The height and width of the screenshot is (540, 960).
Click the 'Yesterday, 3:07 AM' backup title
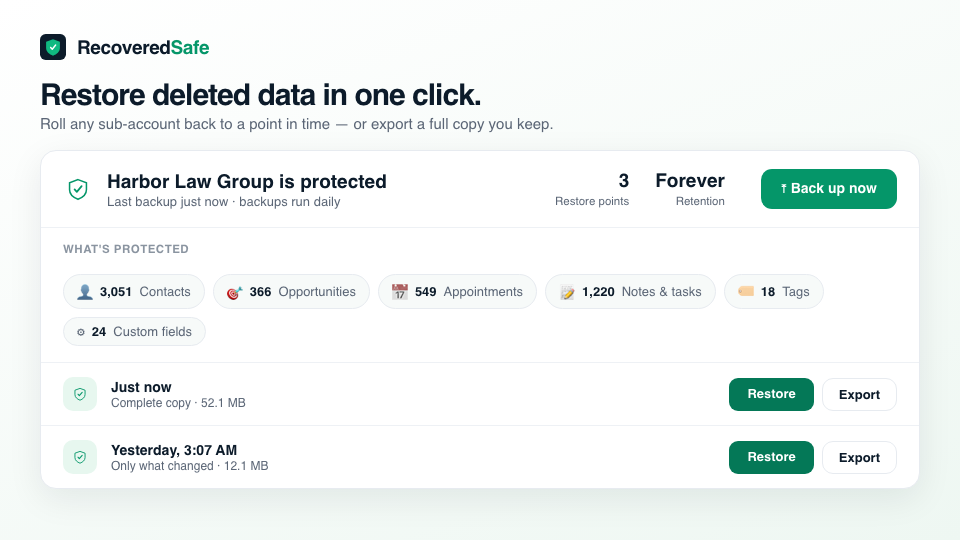point(174,450)
